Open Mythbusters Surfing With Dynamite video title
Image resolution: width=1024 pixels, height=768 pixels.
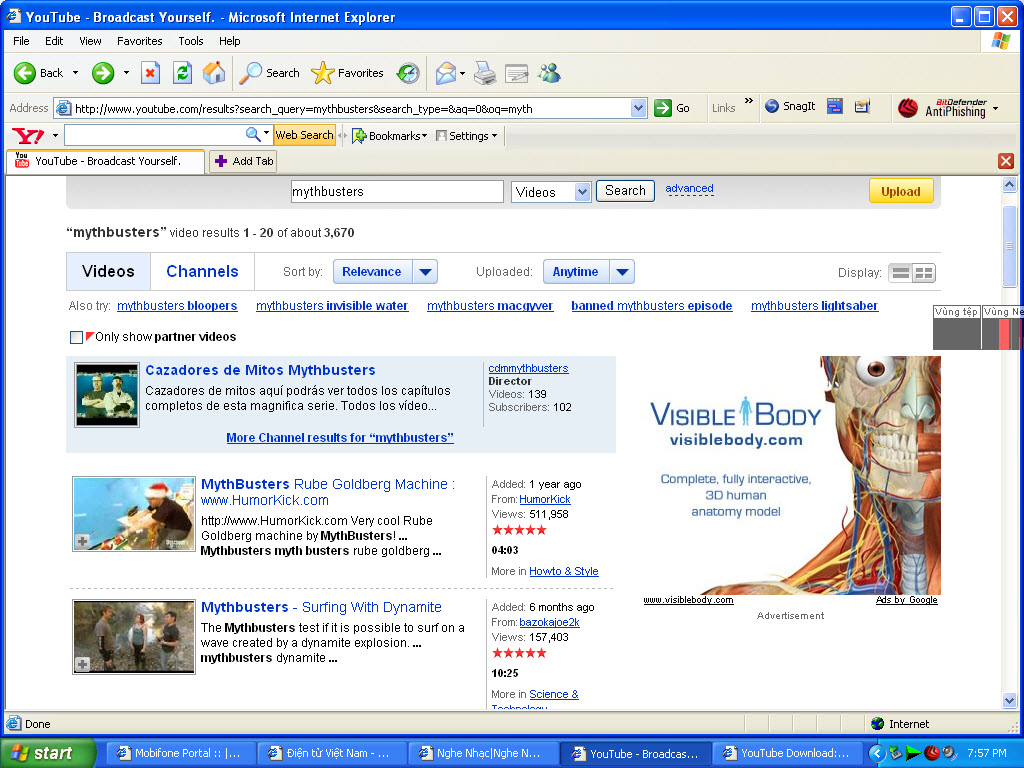click(x=321, y=607)
